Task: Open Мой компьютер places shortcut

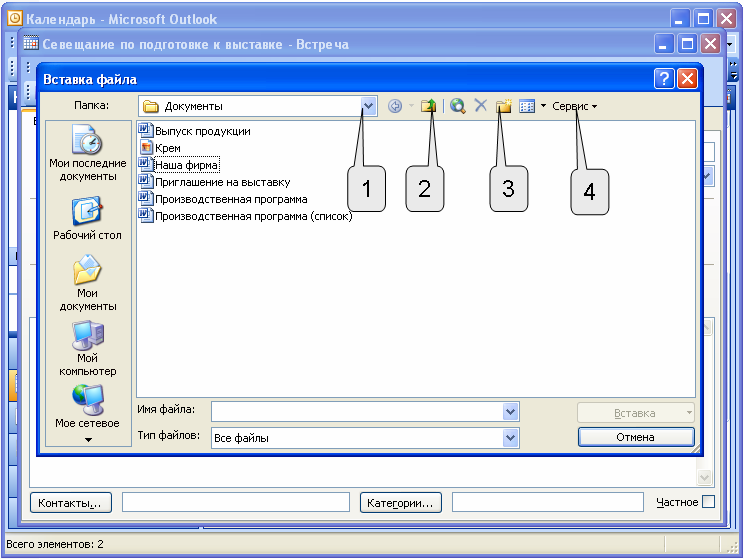Action: pos(87,349)
